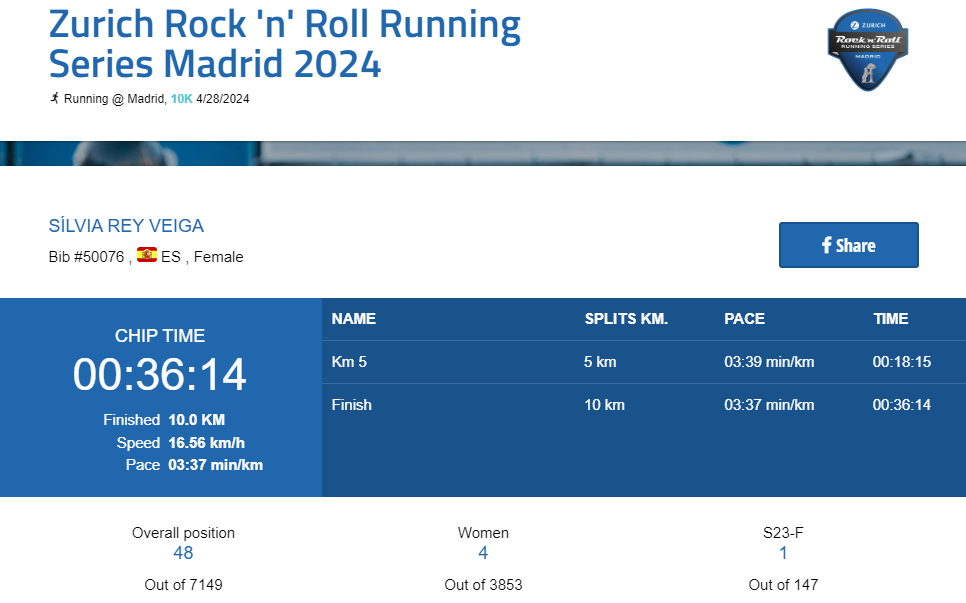
Task: Click the Finished 10.0 KM value
Action: (x=197, y=419)
